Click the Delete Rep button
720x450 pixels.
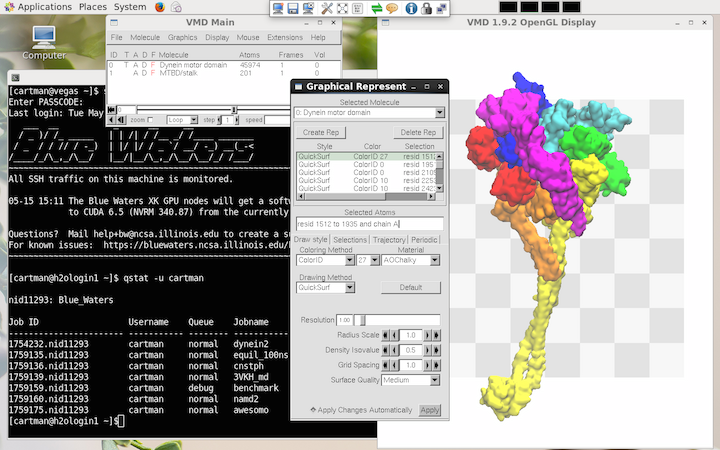pyautogui.click(x=418, y=132)
